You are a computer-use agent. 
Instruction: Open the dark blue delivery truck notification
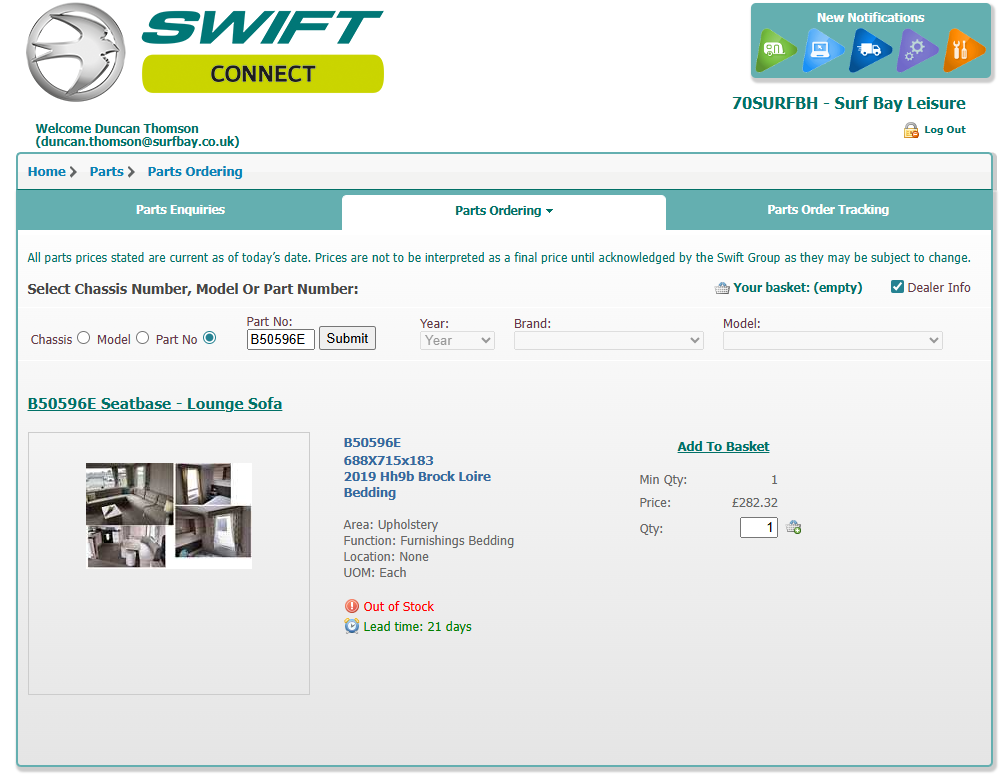pyautogui.click(x=870, y=50)
